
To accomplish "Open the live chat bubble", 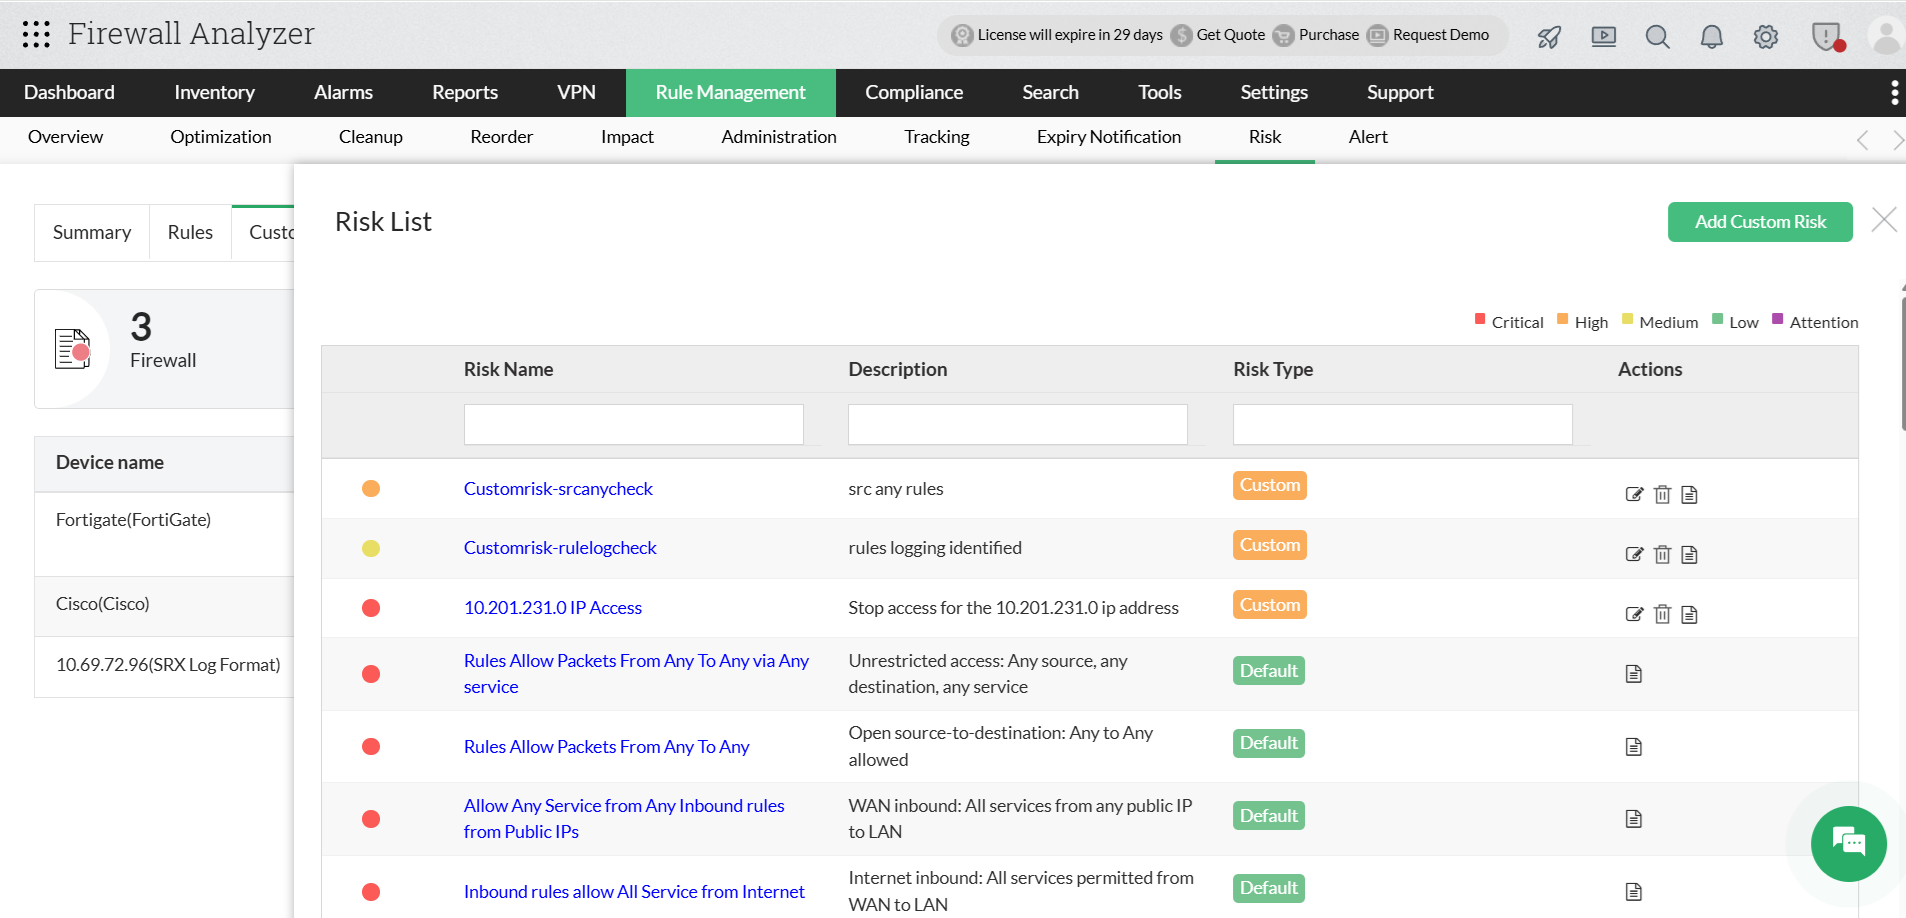I will coord(1848,843).
